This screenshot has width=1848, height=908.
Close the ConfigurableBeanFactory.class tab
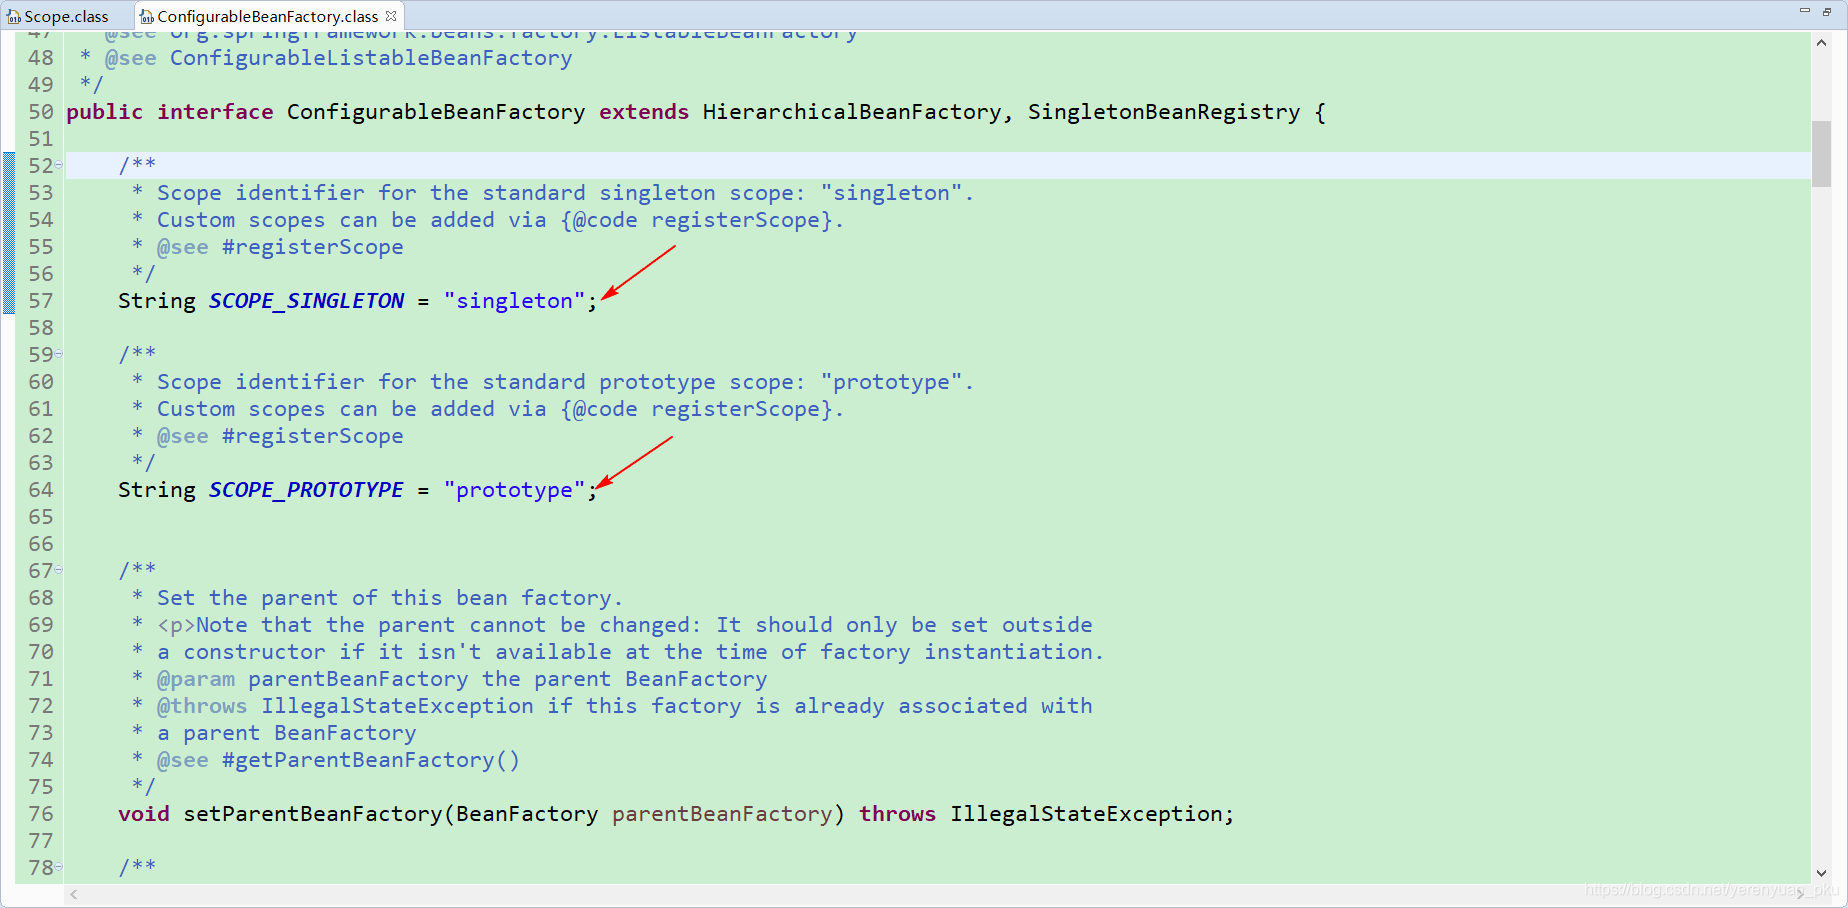[391, 16]
